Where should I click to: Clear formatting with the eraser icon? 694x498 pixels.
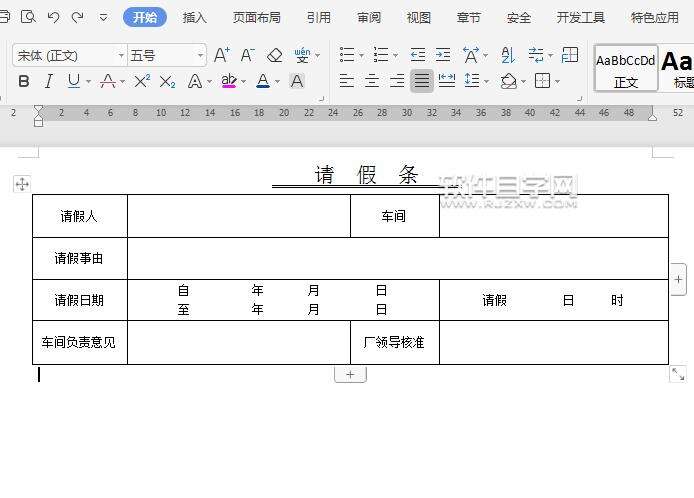[275, 55]
